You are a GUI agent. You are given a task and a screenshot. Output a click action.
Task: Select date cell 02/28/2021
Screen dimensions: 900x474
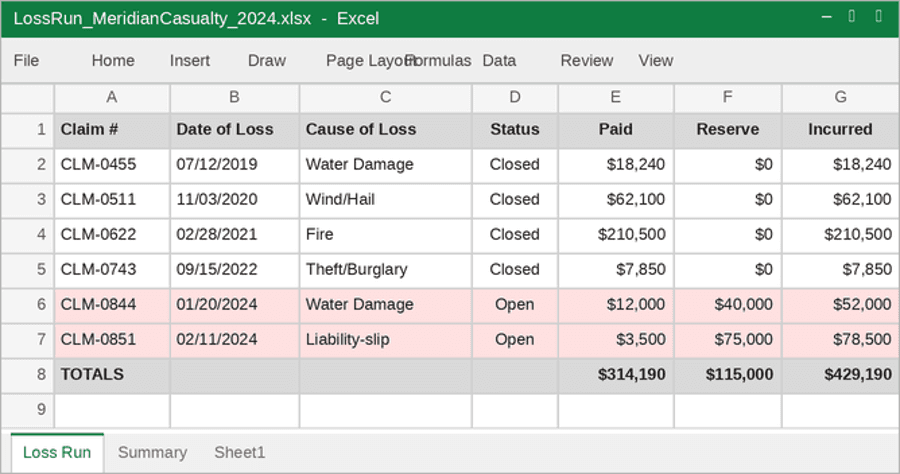pyautogui.click(x=234, y=235)
